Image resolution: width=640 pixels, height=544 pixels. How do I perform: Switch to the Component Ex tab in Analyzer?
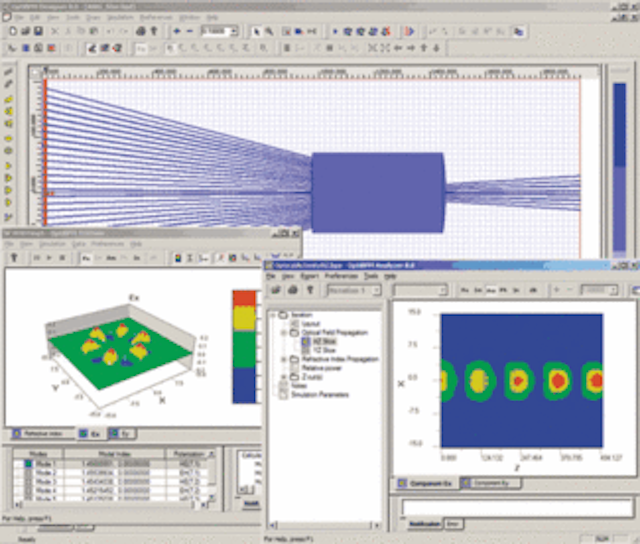point(427,484)
